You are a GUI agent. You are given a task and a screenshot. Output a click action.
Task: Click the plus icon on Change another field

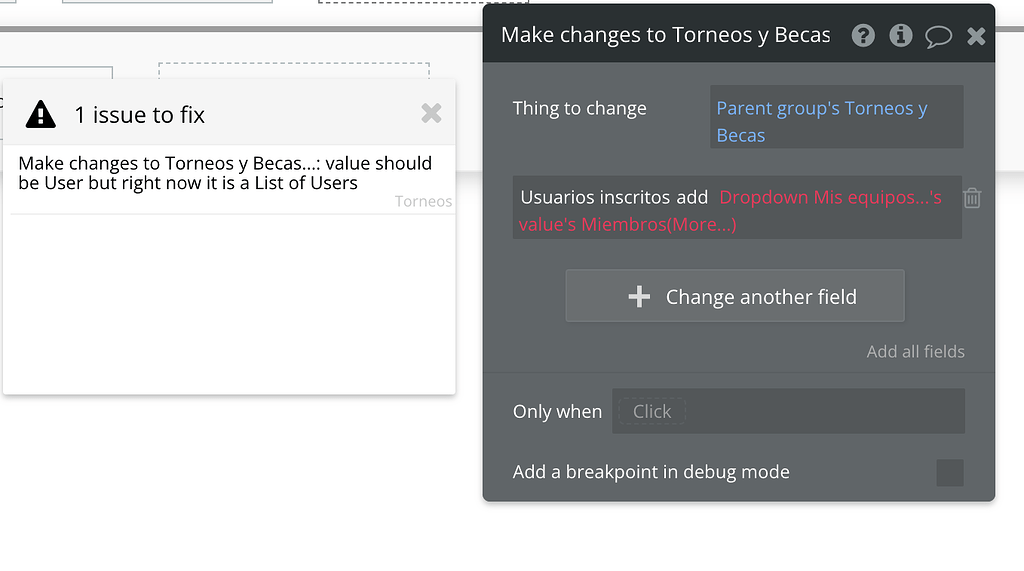point(639,297)
